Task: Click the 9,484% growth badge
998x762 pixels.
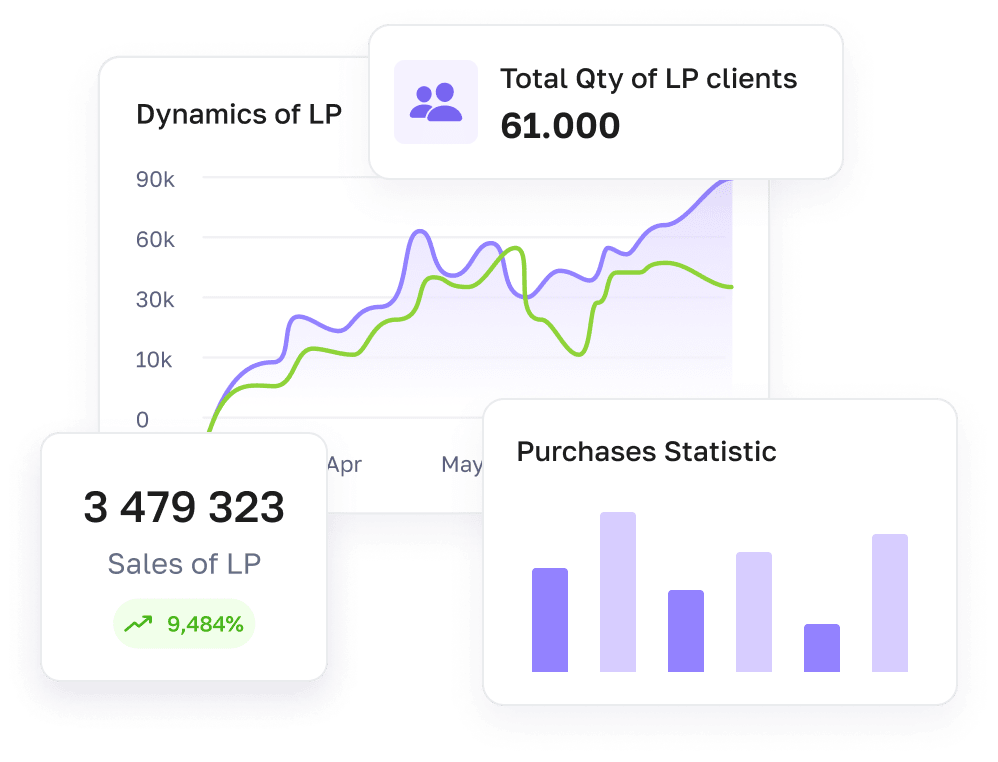Action: pos(184,624)
